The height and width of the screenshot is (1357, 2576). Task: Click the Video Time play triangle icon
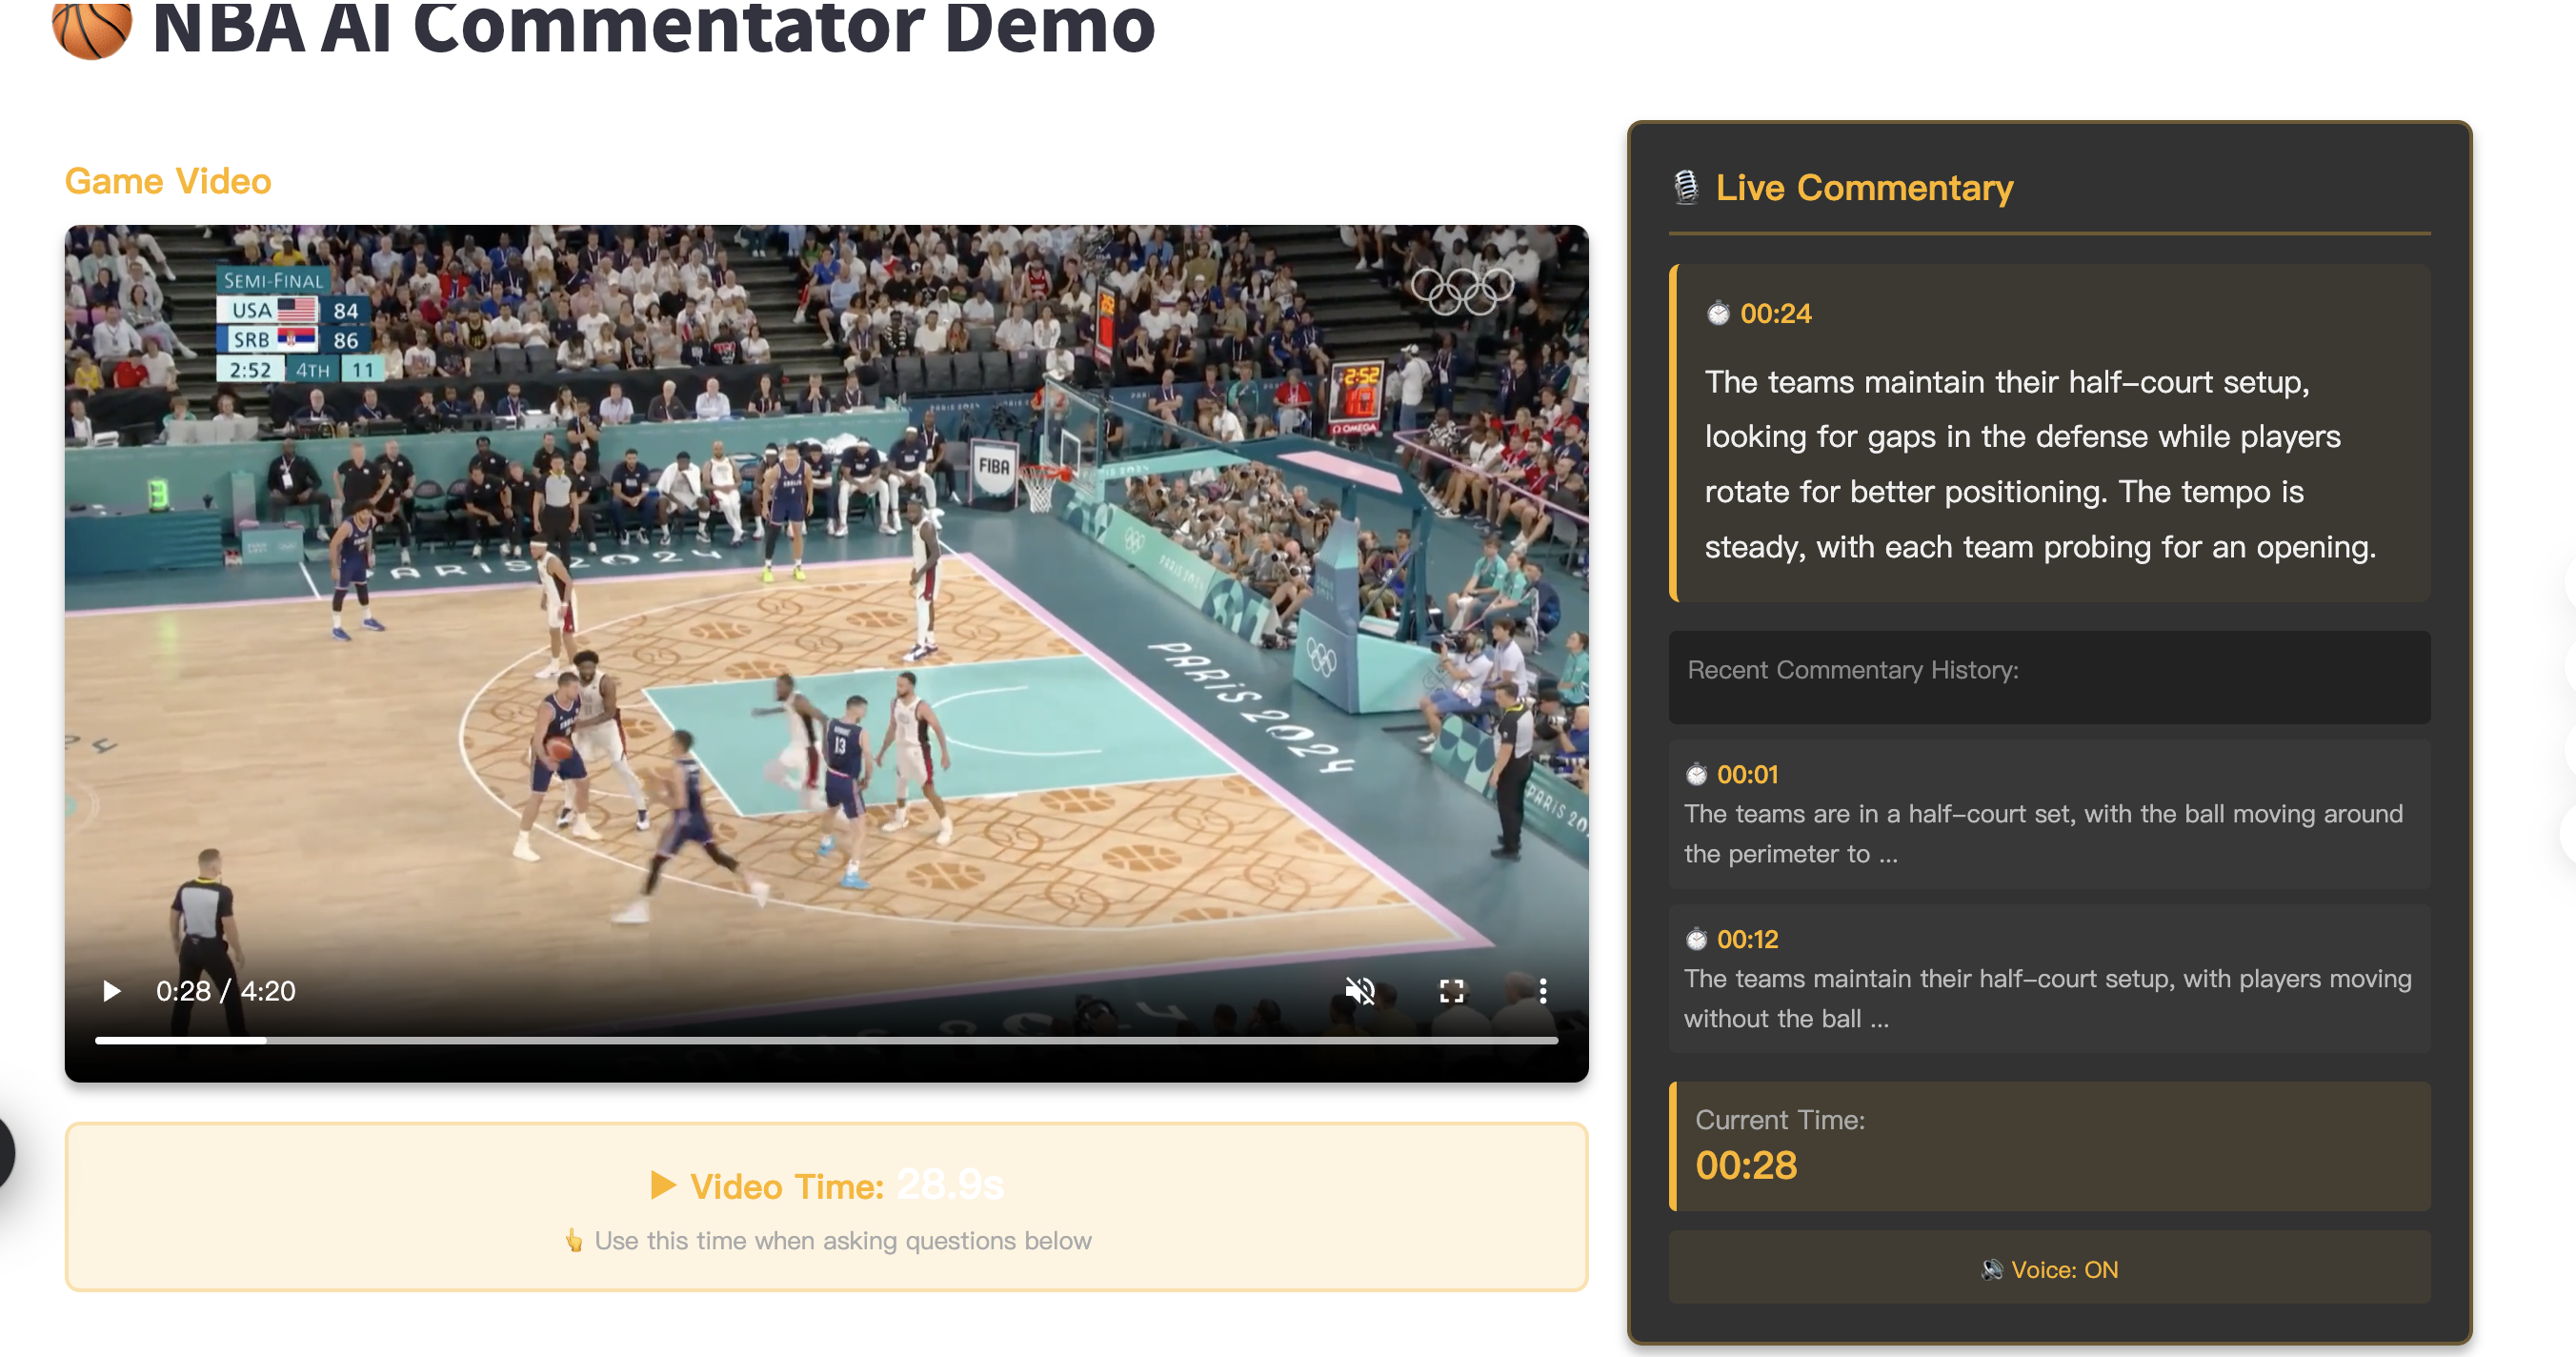pyautogui.click(x=663, y=1185)
